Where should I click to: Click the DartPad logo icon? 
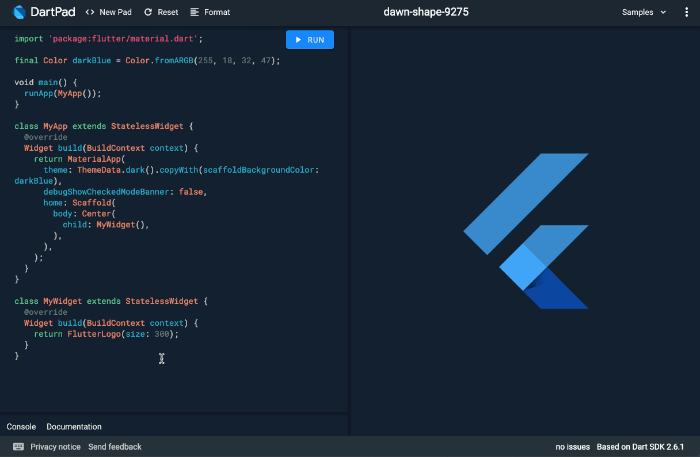coord(17,12)
